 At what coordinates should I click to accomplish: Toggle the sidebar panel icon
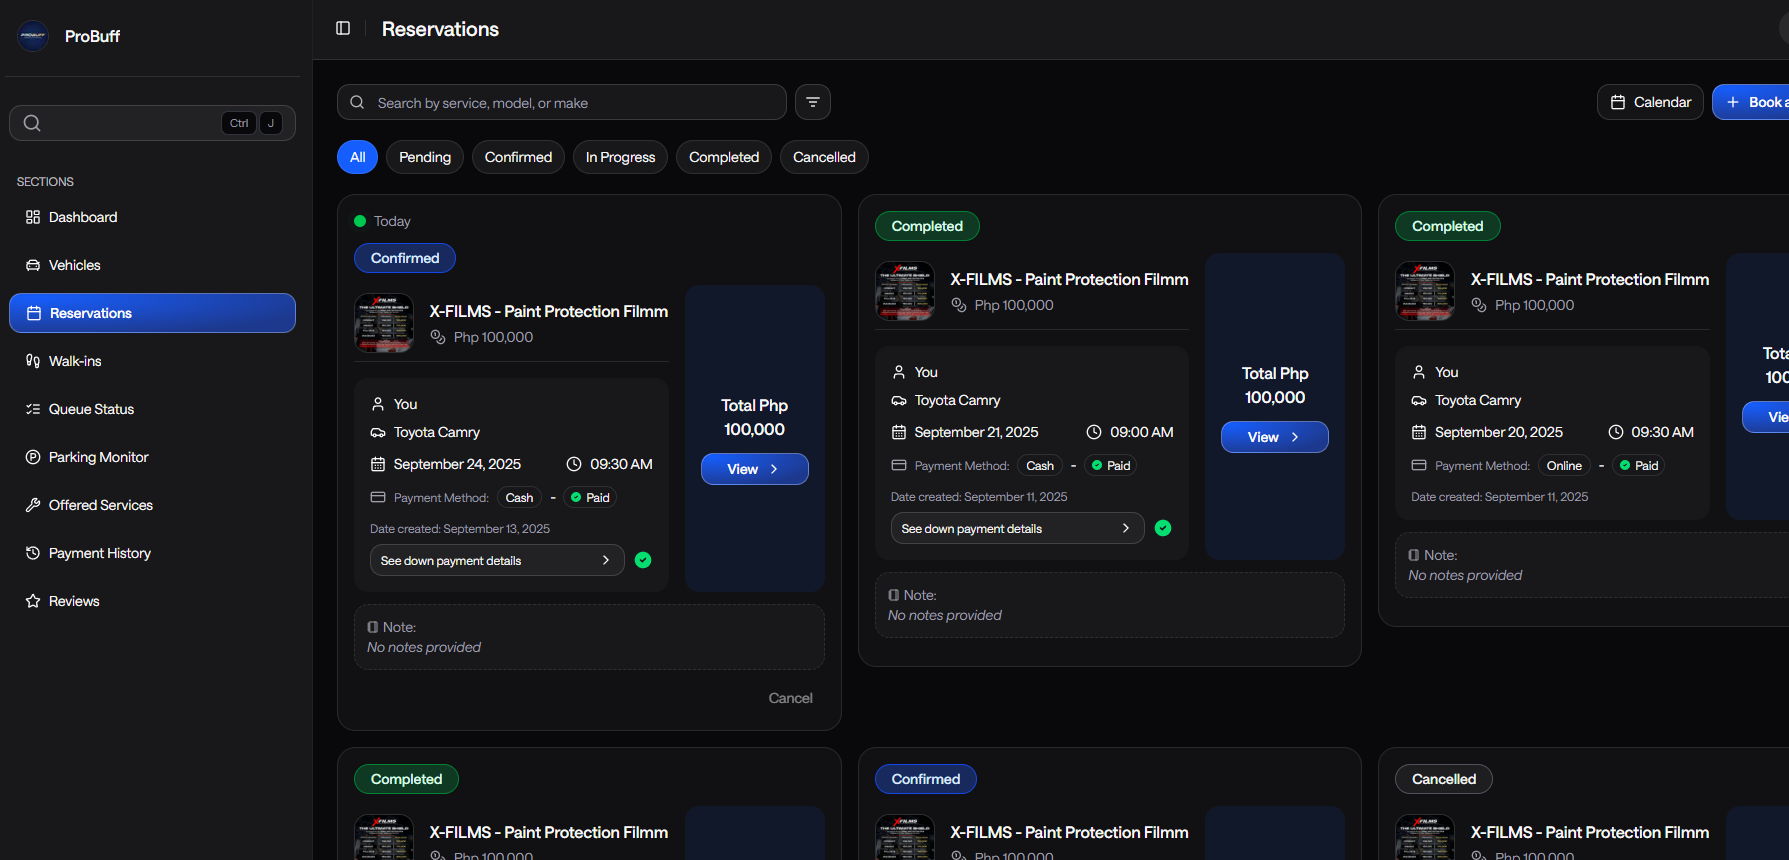click(x=343, y=29)
